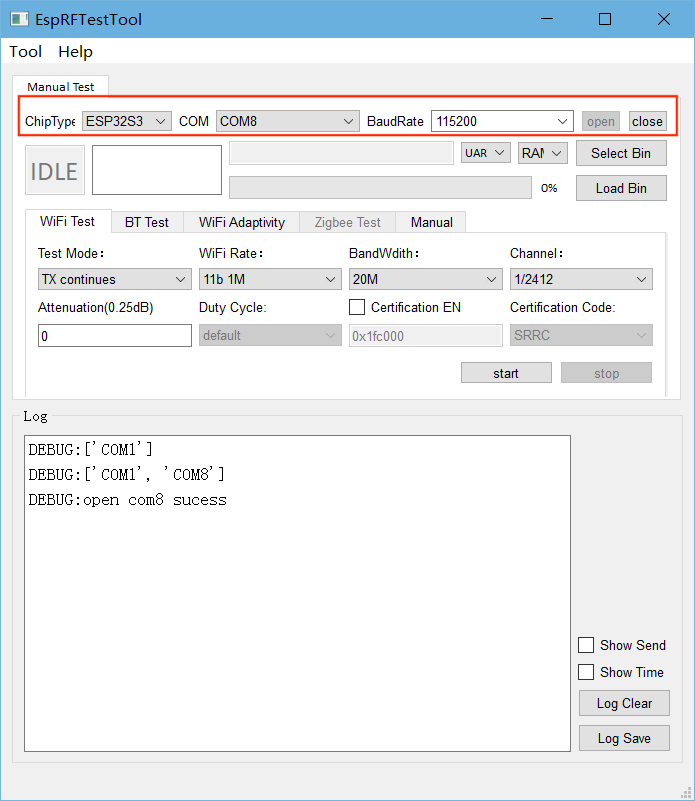Toggle the Show Time checkbox
695x801 pixels.
pyautogui.click(x=586, y=672)
